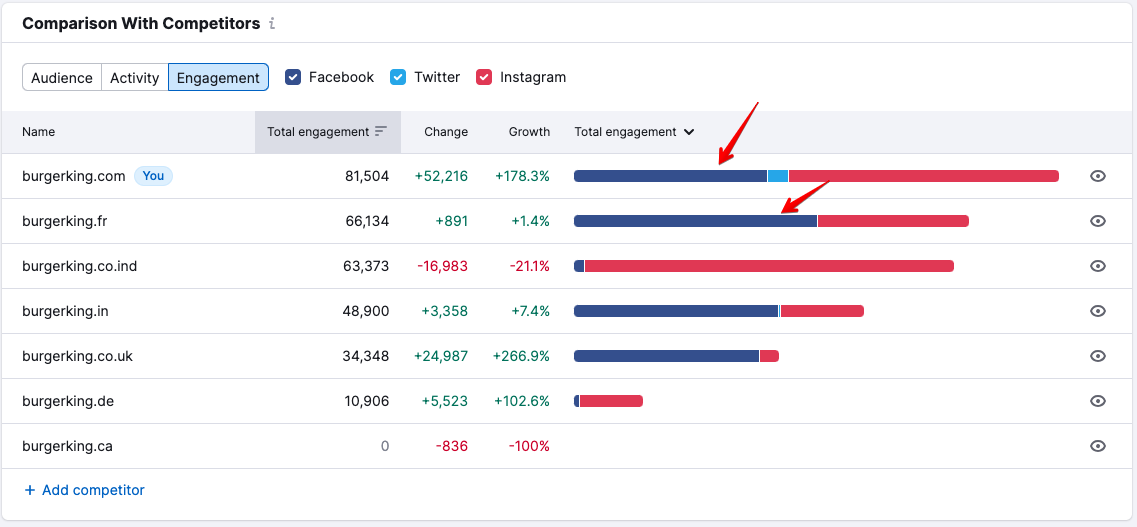Uncheck the Facebook checkbox

(293, 77)
